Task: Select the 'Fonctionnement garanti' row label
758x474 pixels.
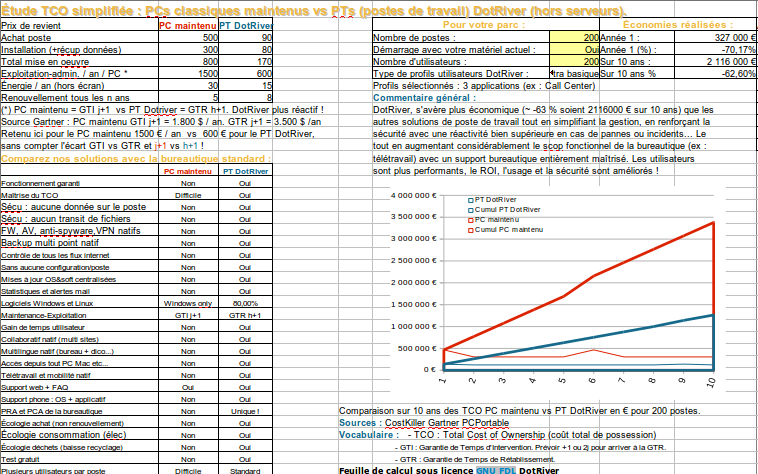Action: pos(79,183)
